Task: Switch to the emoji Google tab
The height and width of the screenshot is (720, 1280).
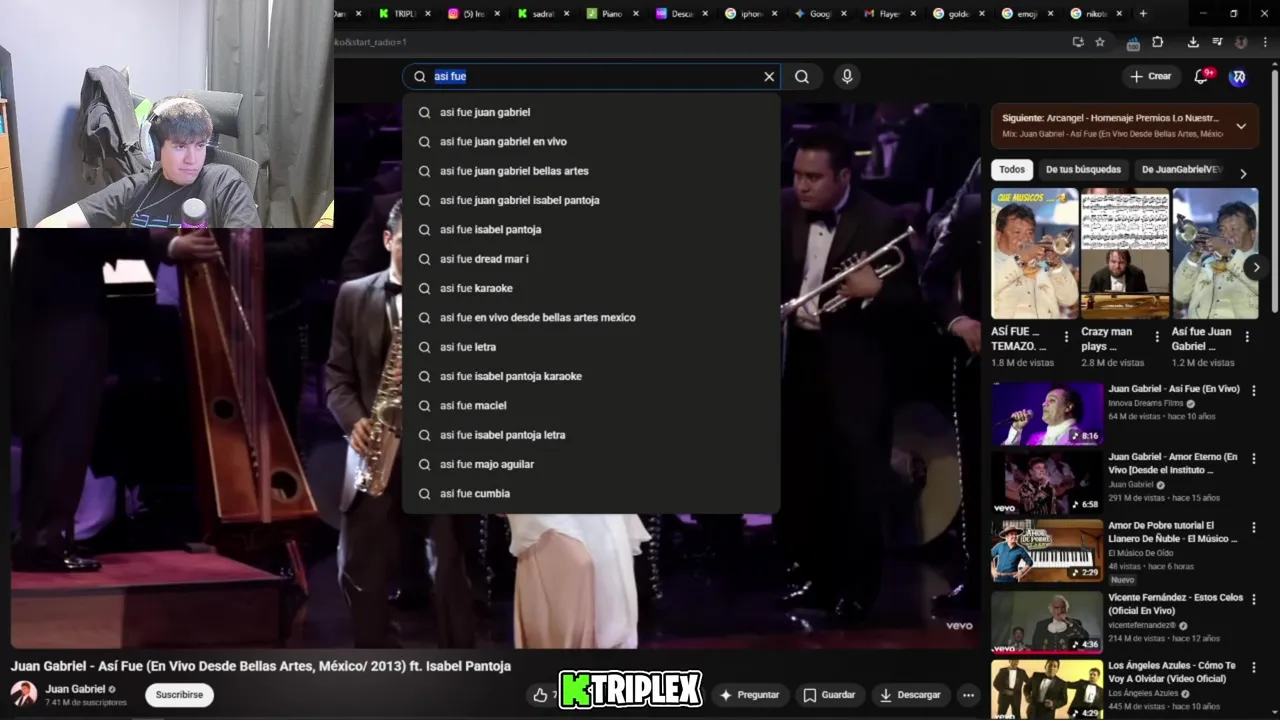Action: [1026, 13]
